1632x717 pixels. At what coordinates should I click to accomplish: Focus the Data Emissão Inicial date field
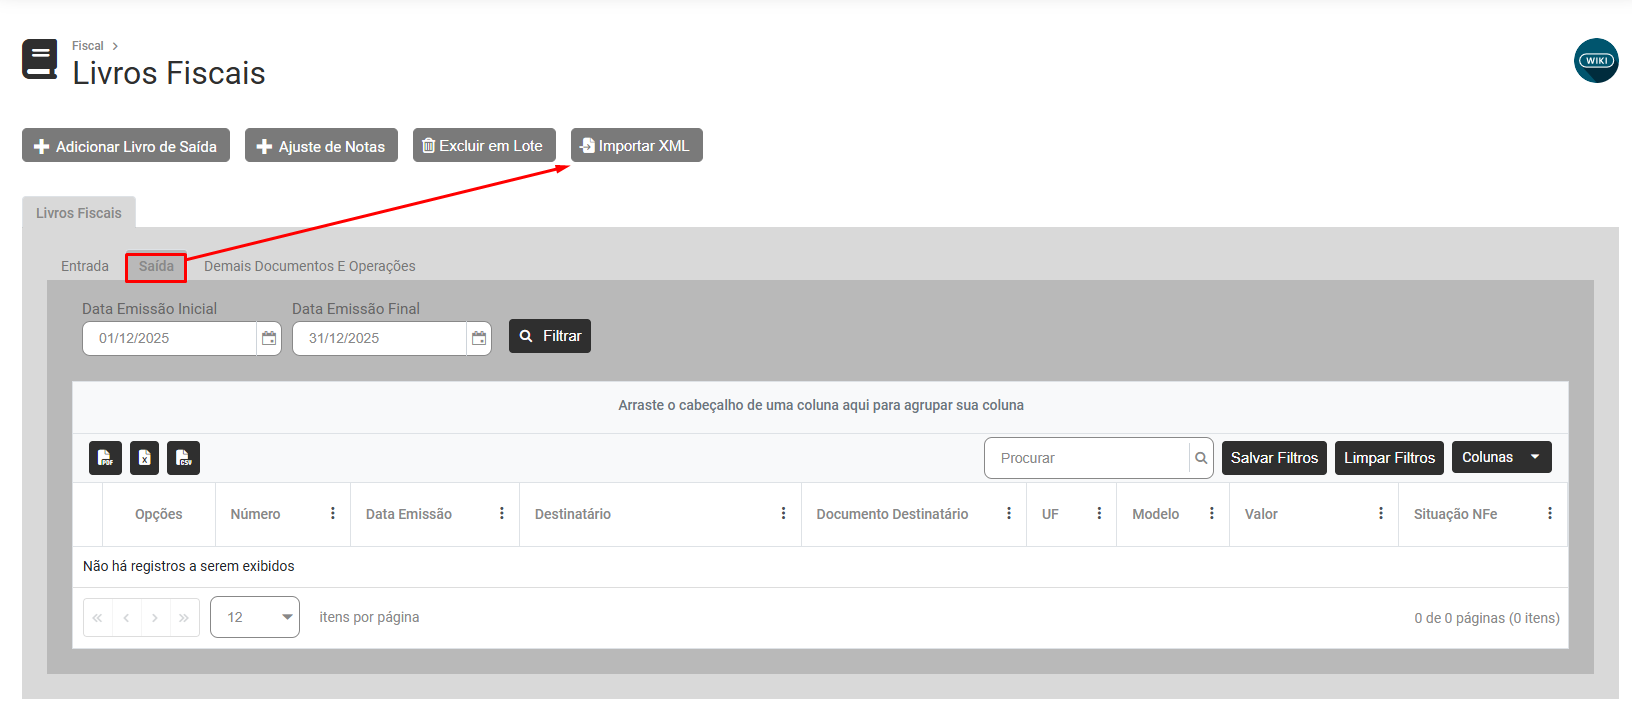coord(170,338)
